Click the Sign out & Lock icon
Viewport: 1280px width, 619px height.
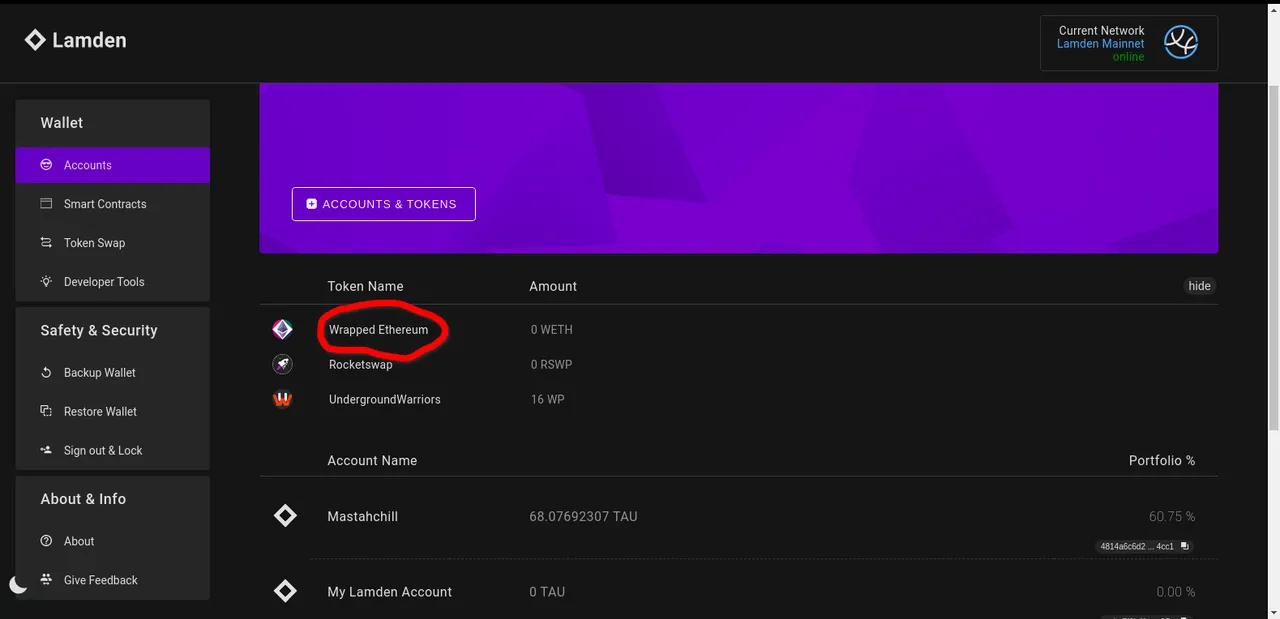[46, 451]
